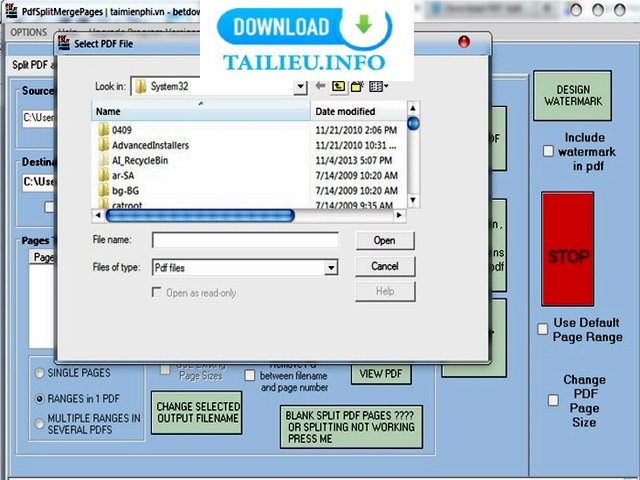Select the ar-SA folder name
The image size is (640, 480).
coord(123,176)
